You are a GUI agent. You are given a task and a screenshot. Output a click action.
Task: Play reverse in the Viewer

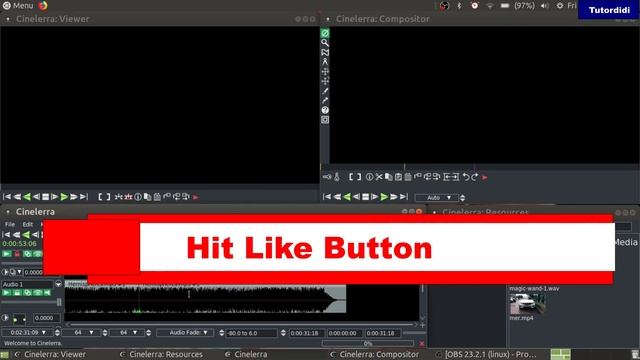tap(27, 197)
